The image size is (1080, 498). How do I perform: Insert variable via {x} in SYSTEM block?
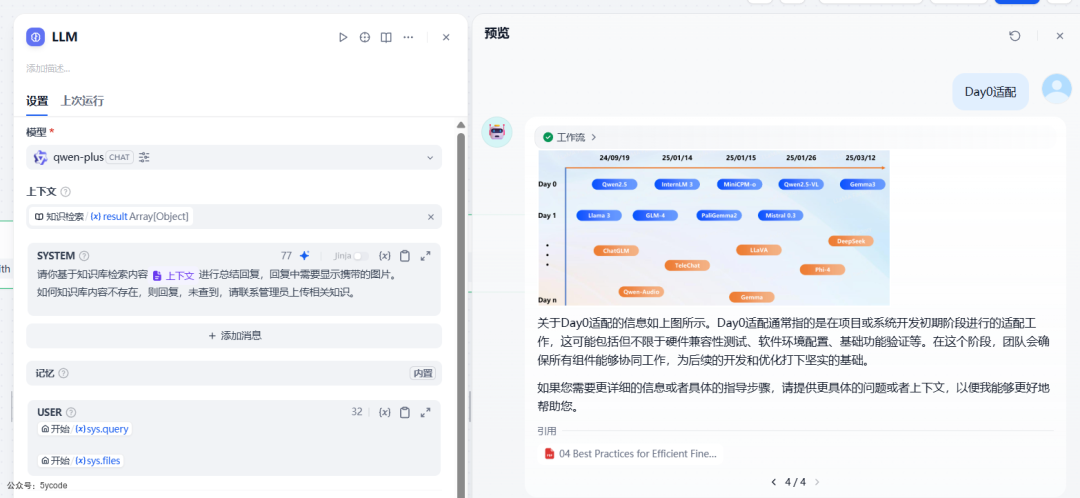pos(385,256)
